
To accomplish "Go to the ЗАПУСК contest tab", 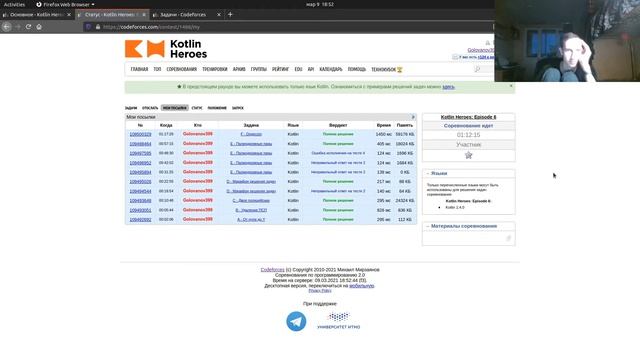I will [238, 108].
